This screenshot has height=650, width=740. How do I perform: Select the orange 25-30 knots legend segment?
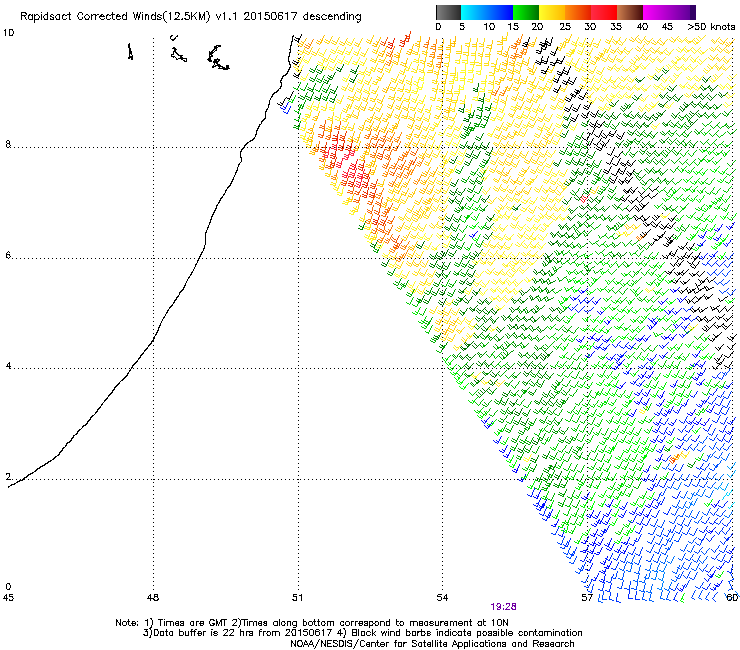578,12
